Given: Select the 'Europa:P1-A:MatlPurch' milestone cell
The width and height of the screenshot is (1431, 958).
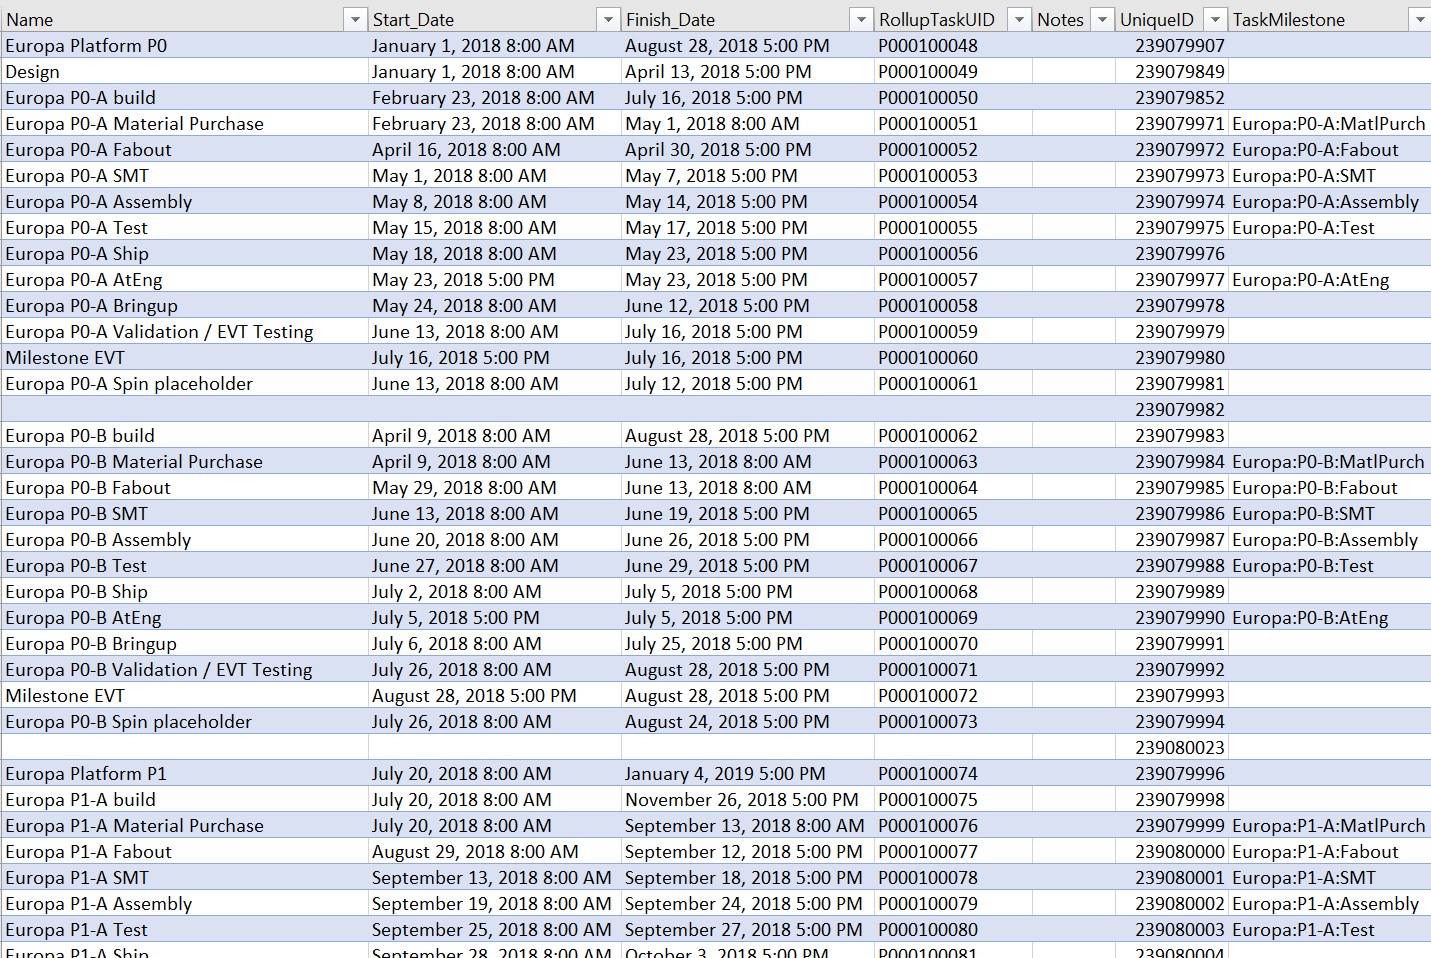Looking at the screenshot, I should point(1329,825).
